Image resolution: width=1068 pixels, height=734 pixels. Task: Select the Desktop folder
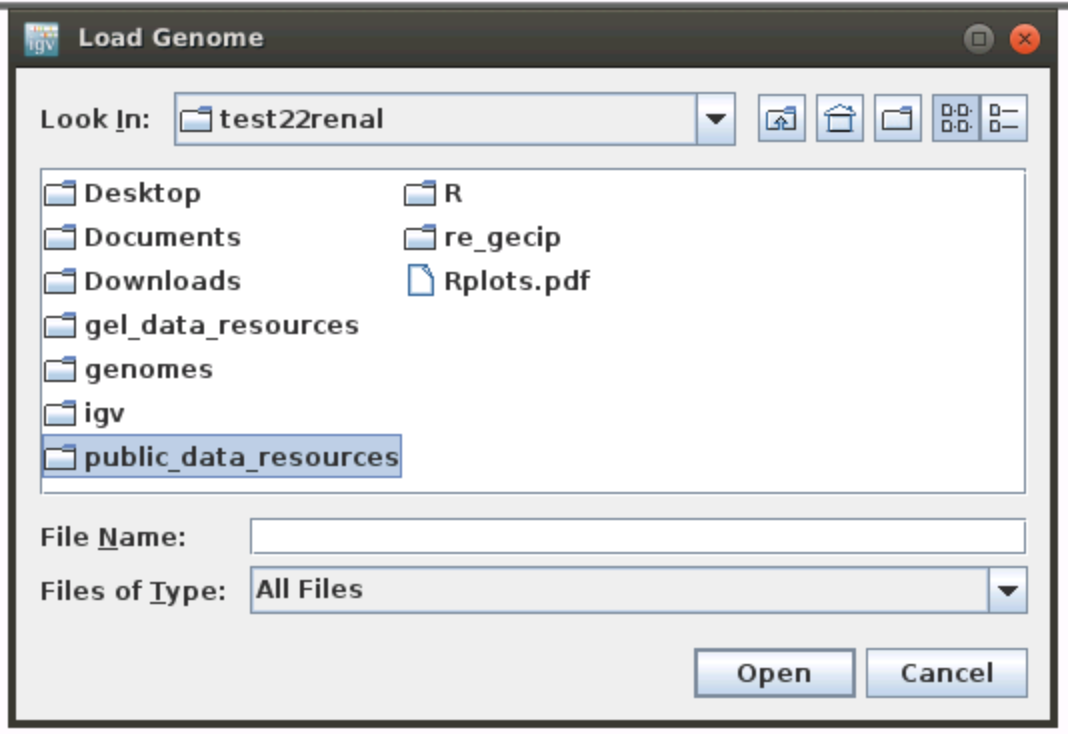point(140,191)
